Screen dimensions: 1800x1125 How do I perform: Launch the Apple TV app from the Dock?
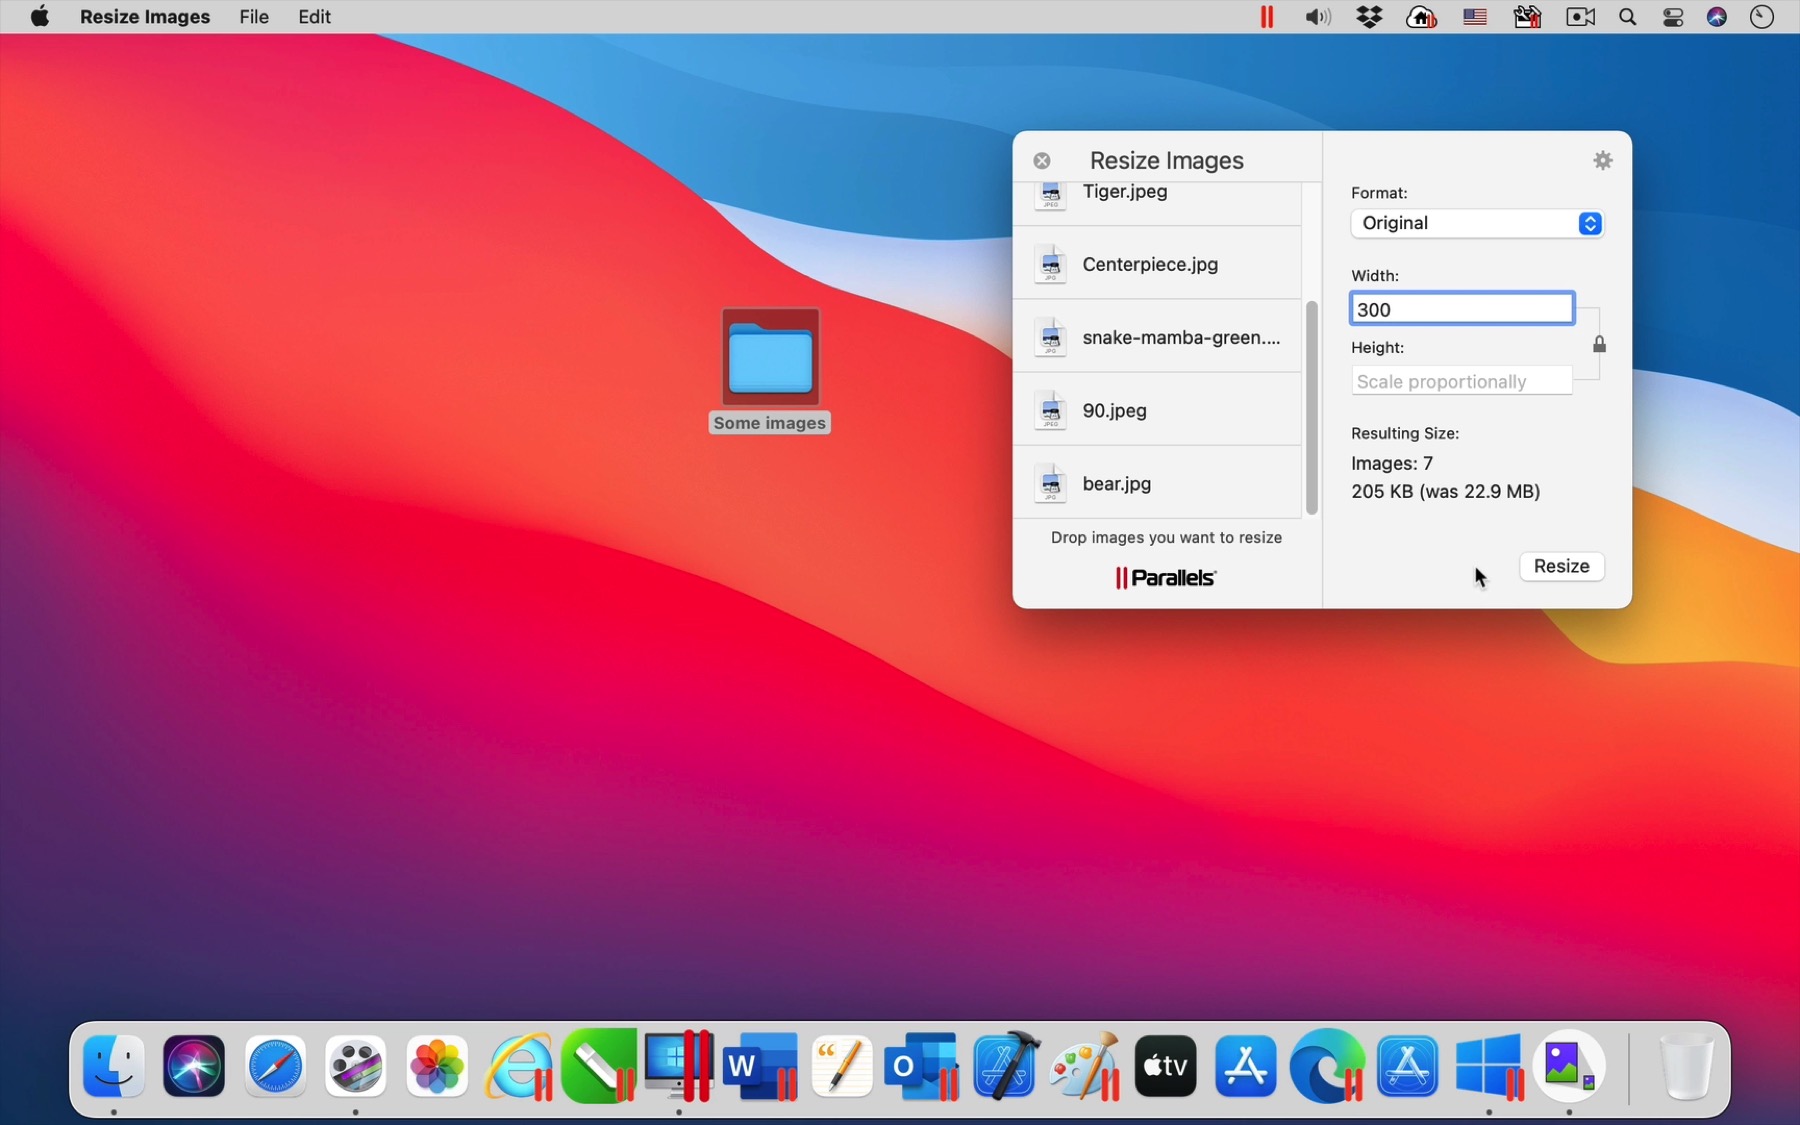point(1165,1066)
